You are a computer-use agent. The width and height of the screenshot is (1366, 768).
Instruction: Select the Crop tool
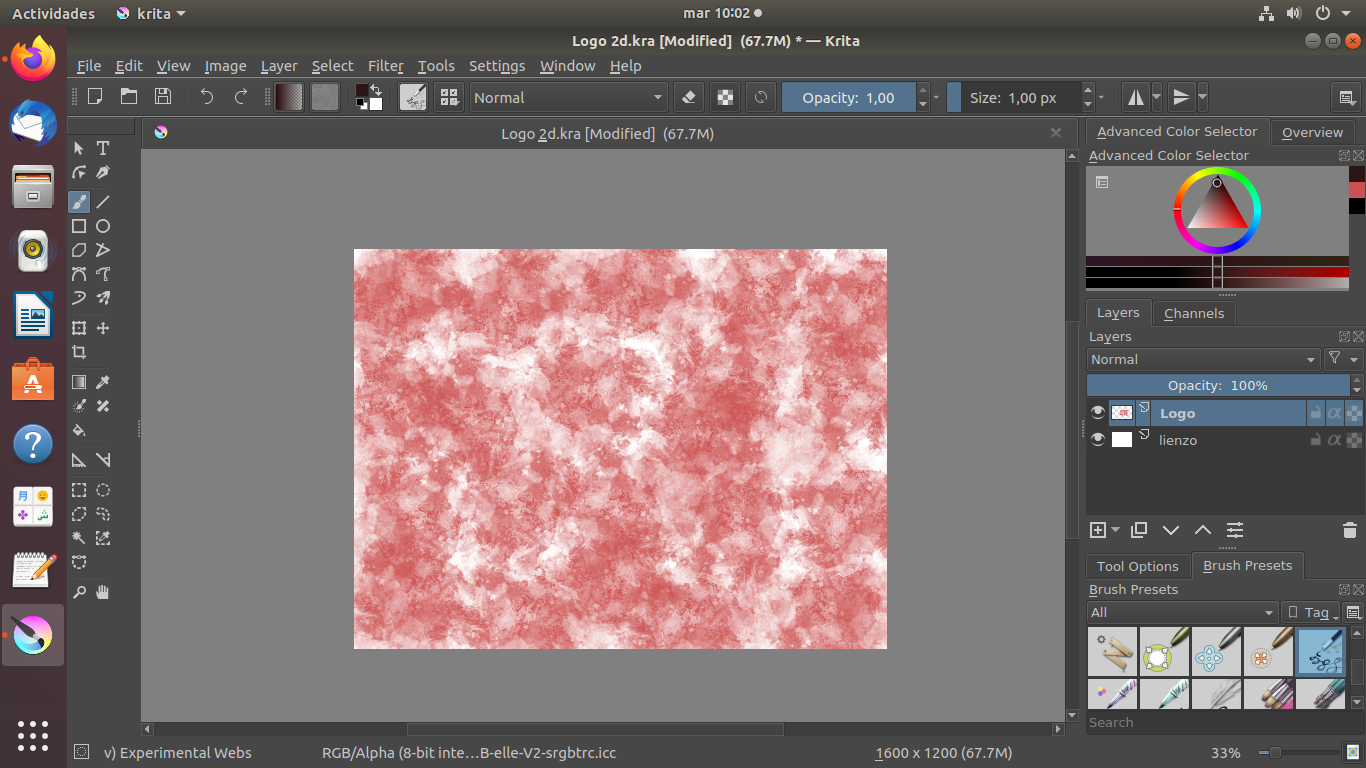tap(79, 352)
